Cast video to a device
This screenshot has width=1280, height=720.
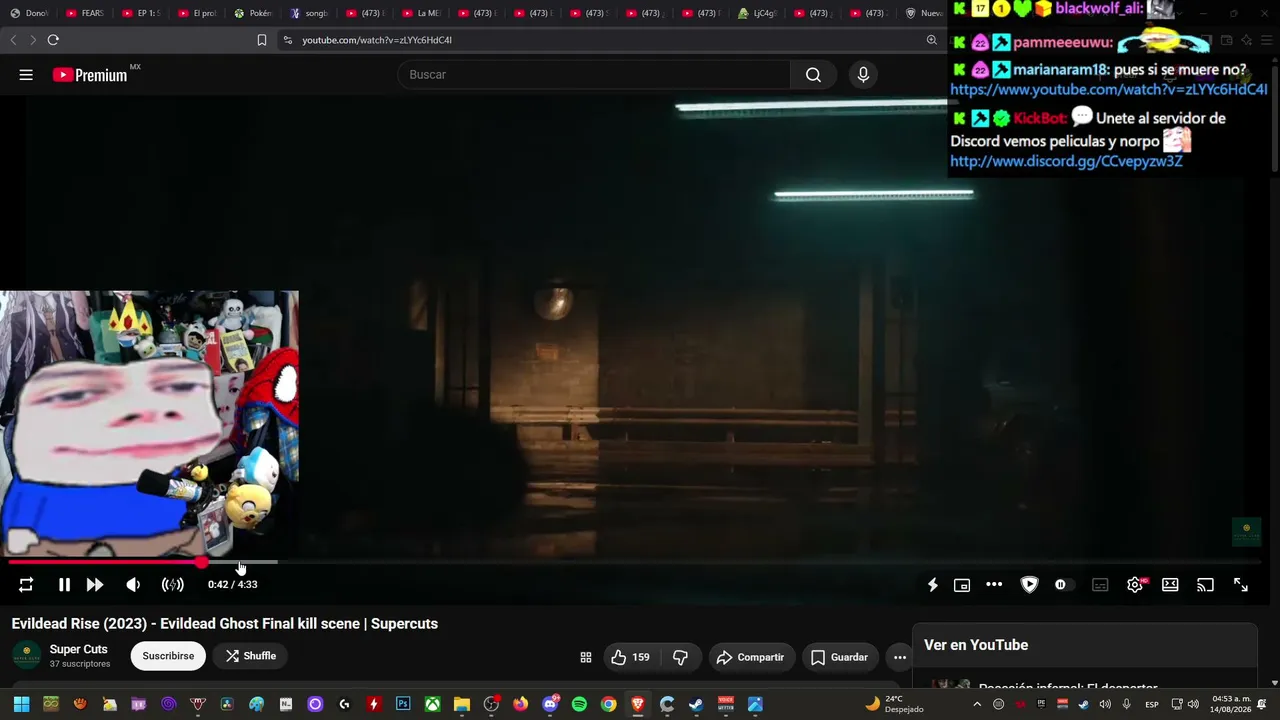pyautogui.click(x=1206, y=585)
